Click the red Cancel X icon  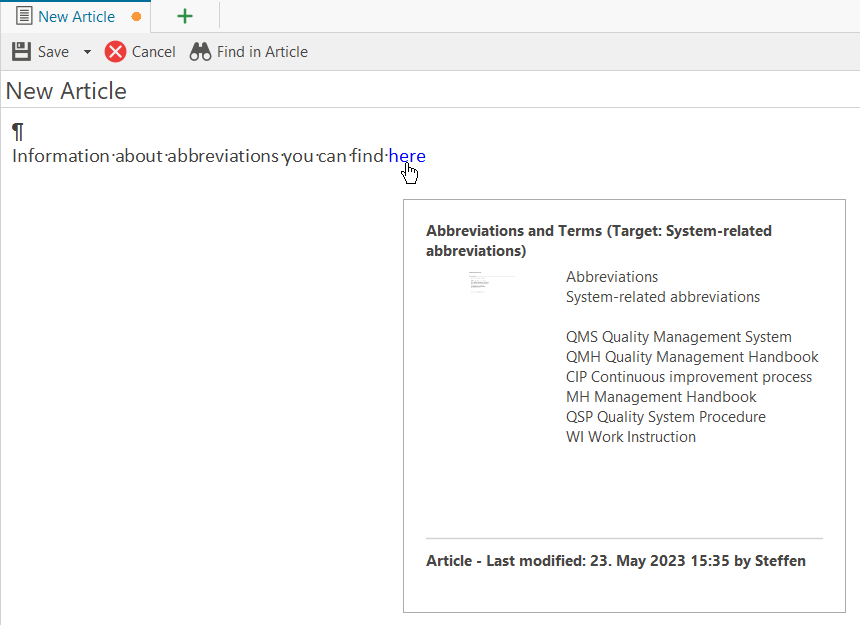(x=116, y=52)
